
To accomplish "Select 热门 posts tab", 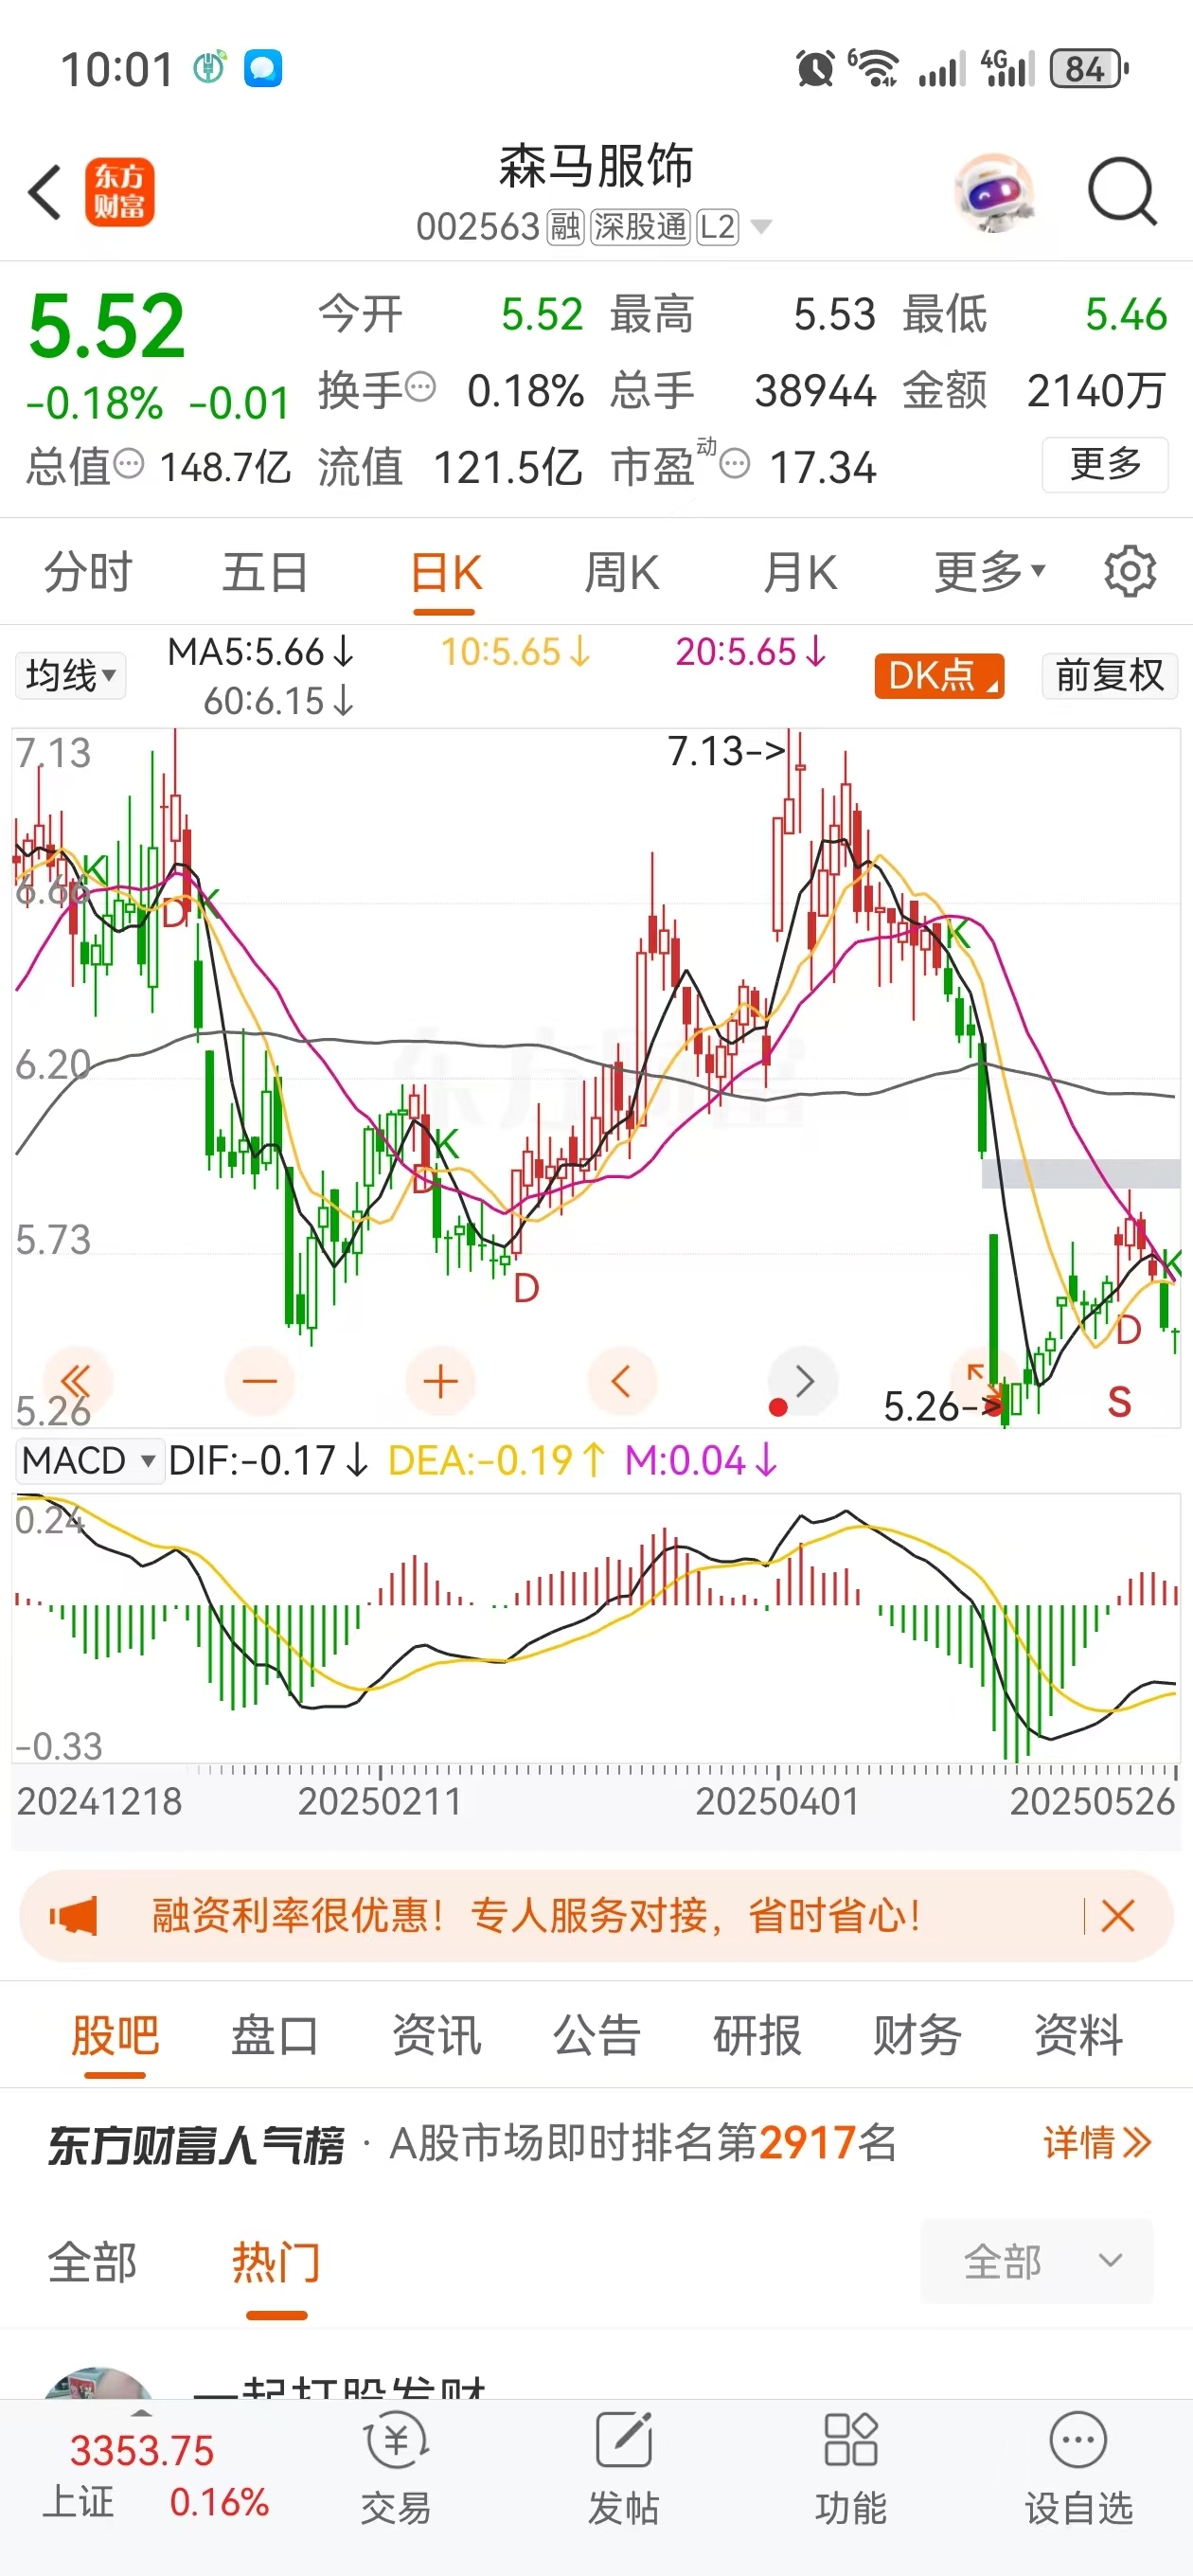I will click(276, 2262).
